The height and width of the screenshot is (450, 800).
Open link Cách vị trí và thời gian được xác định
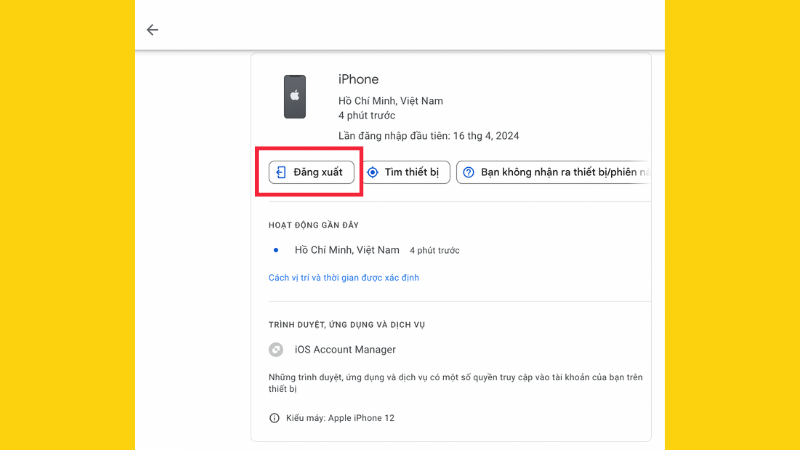tap(344, 277)
